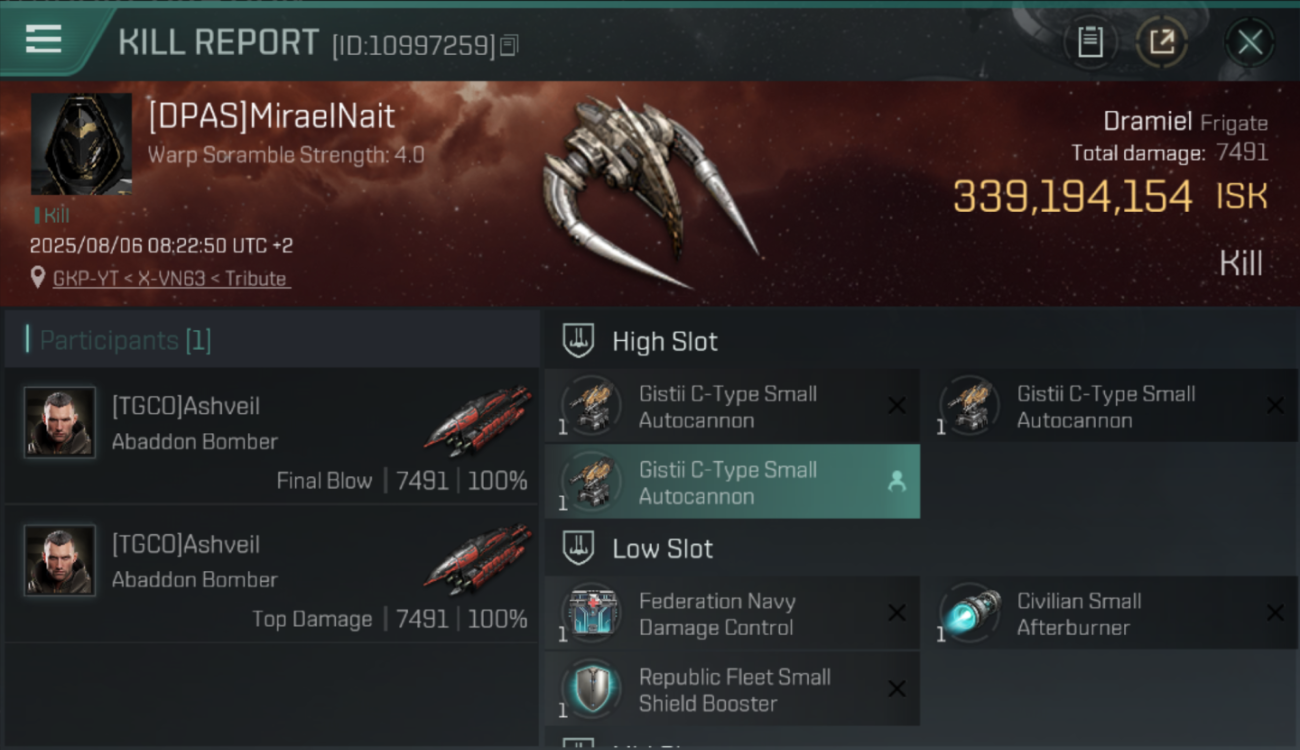The width and height of the screenshot is (1300, 750).
Task: Click the Civilian Small Afterburner icon
Action: (x=971, y=612)
